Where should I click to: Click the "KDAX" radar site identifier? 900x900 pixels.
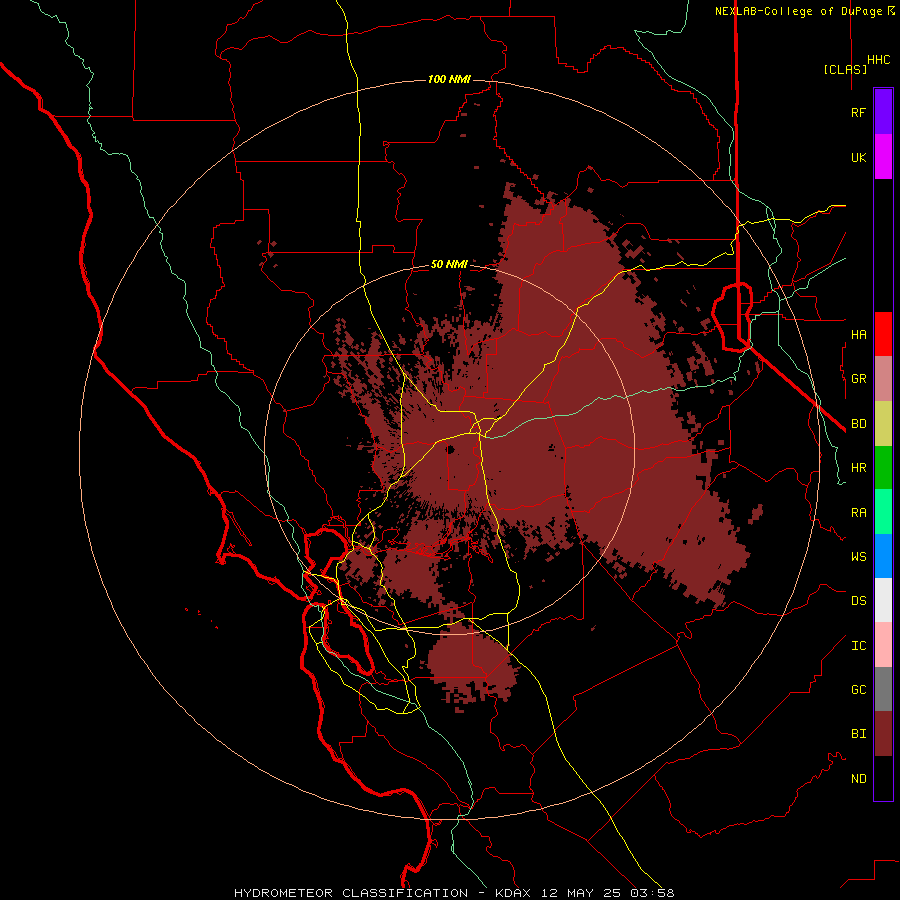513,893
